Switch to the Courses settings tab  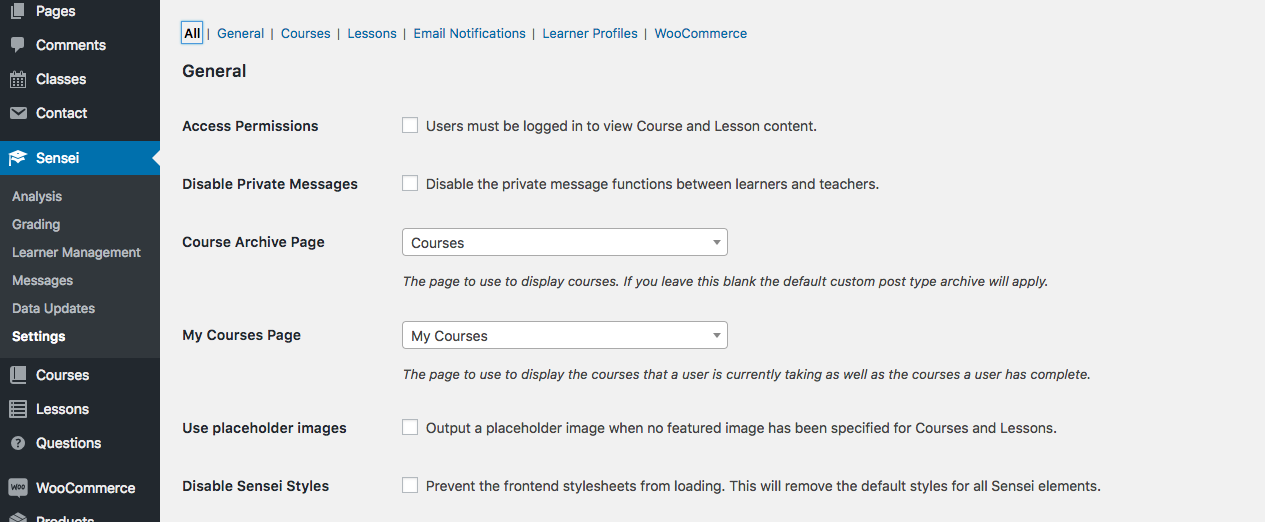coord(305,33)
